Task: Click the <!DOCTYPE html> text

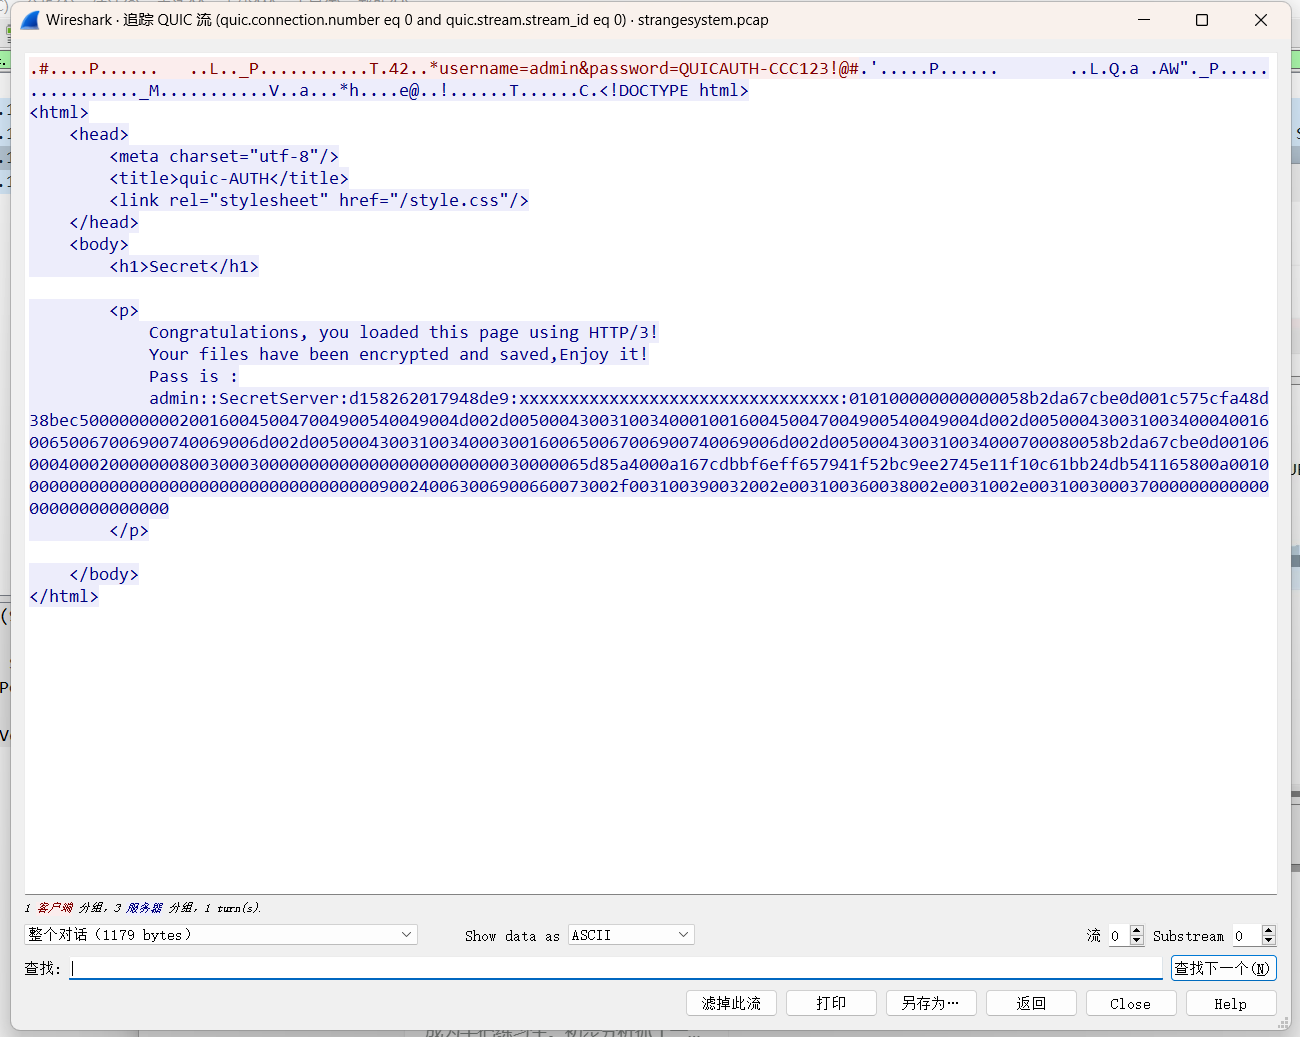Action: [673, 90]
